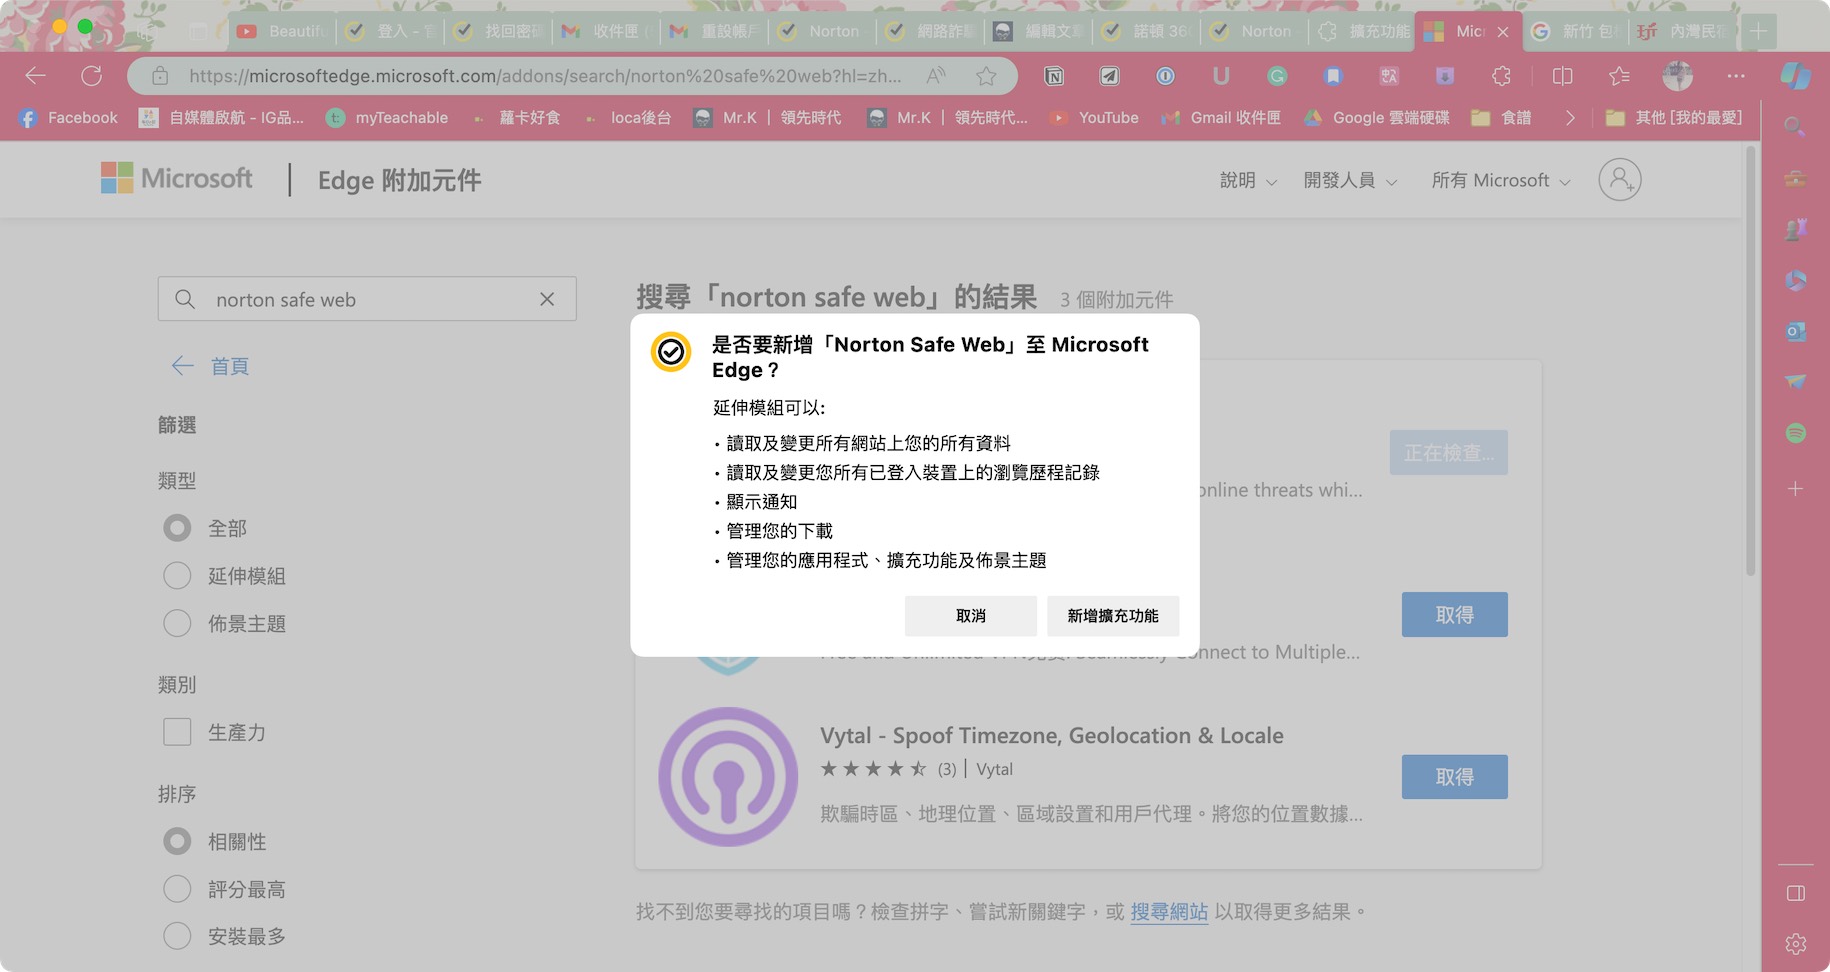Click 取得 for the Vytal extension

[1455, 777]
